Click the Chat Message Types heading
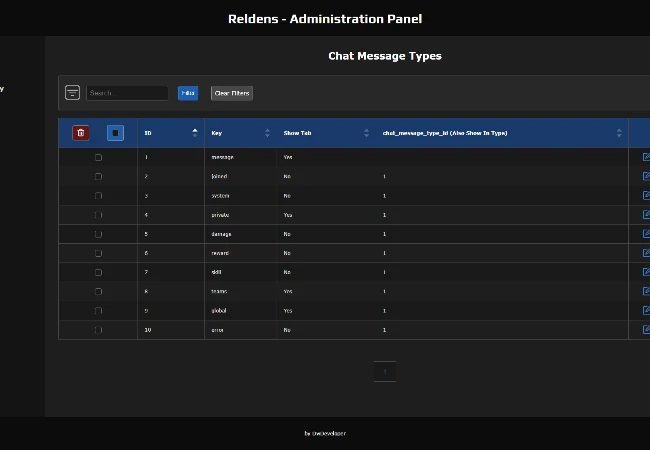This screenshot has height=450, width=650. pos(385,56)
